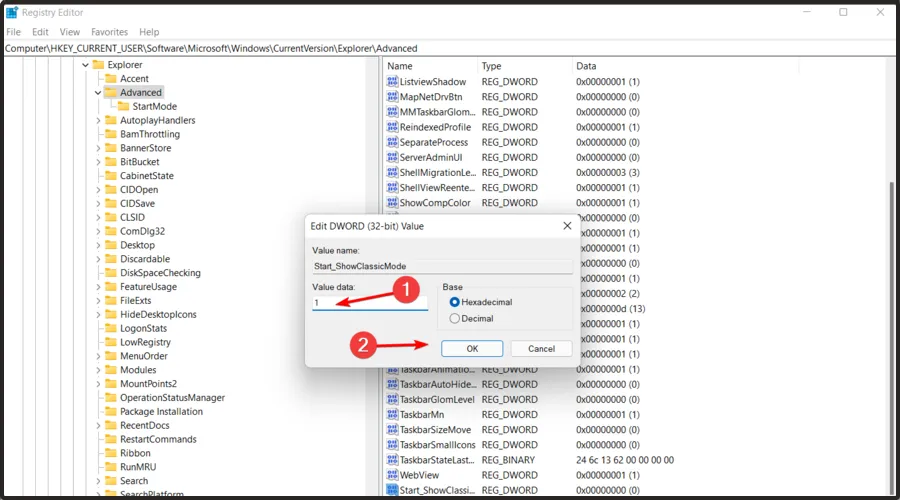
Task: Expand the AutoplayHandlers key
Action: coord(98,120)
